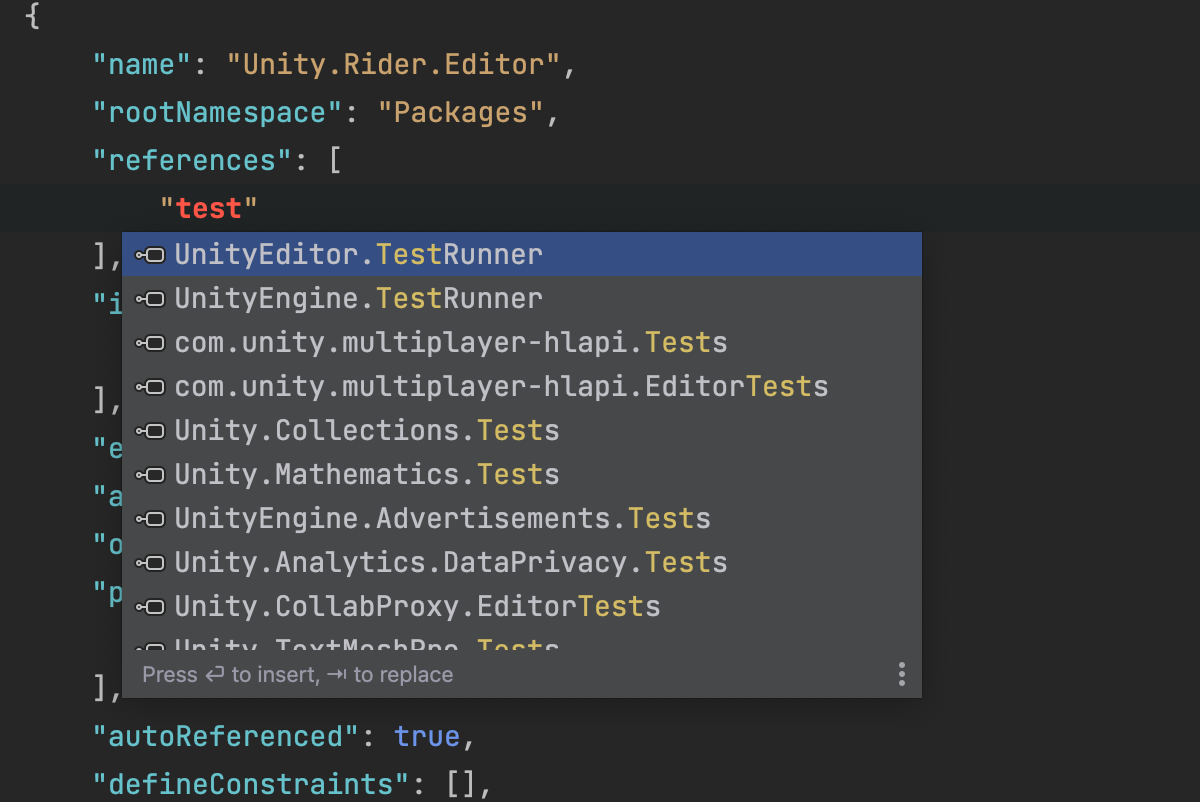This screenshot has width=1200, height=802.
Task: Choose com.unity.multiplayer-hlapi.Tests from the completion list
Action: tap(450, 343)
